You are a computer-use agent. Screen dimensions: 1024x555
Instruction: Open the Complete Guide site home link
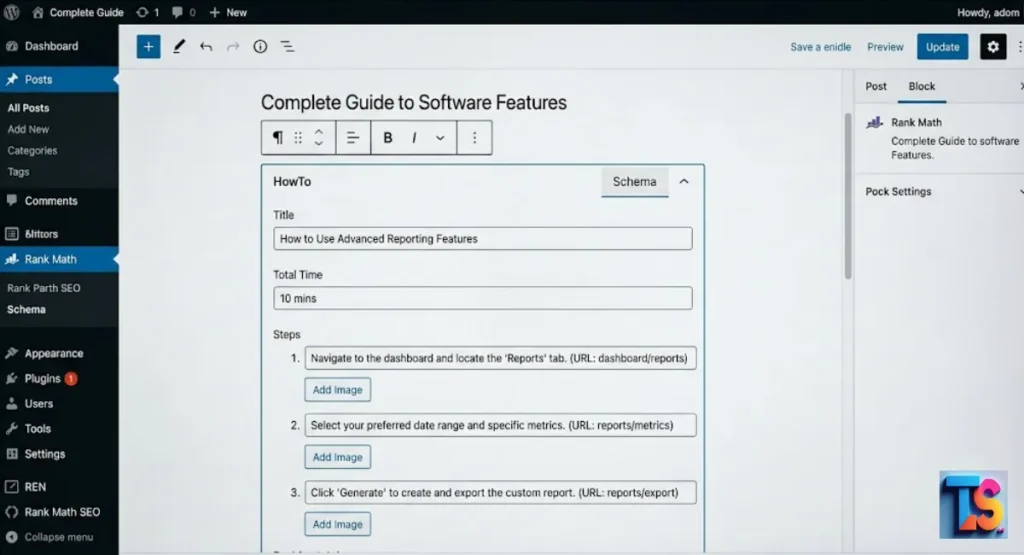coord(78,12)
